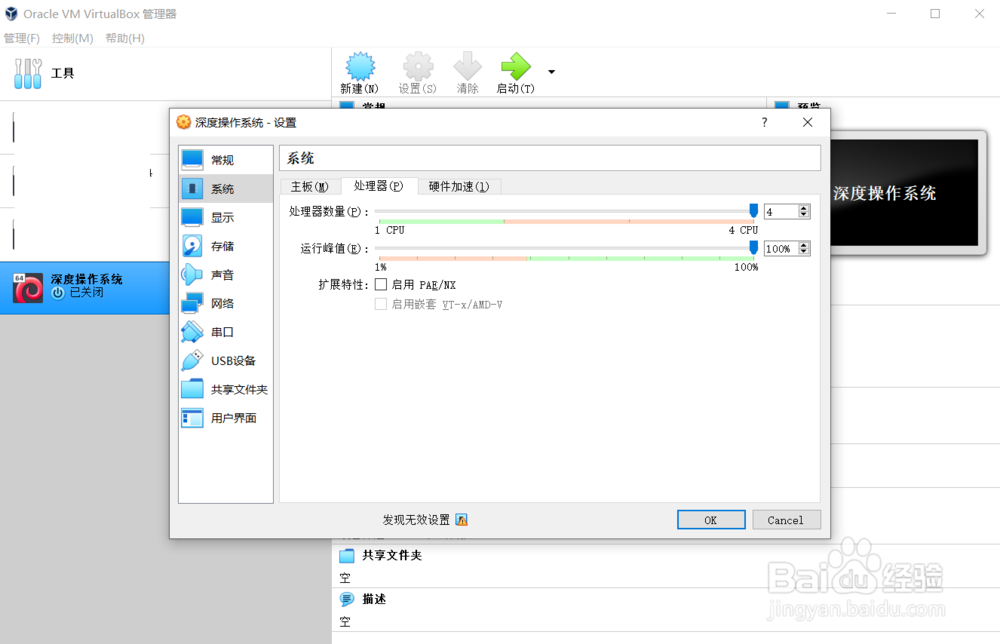The image size is (1000, 644).
Task: Click the 新建(N) toolbar icon
Action: coord(360,66)
